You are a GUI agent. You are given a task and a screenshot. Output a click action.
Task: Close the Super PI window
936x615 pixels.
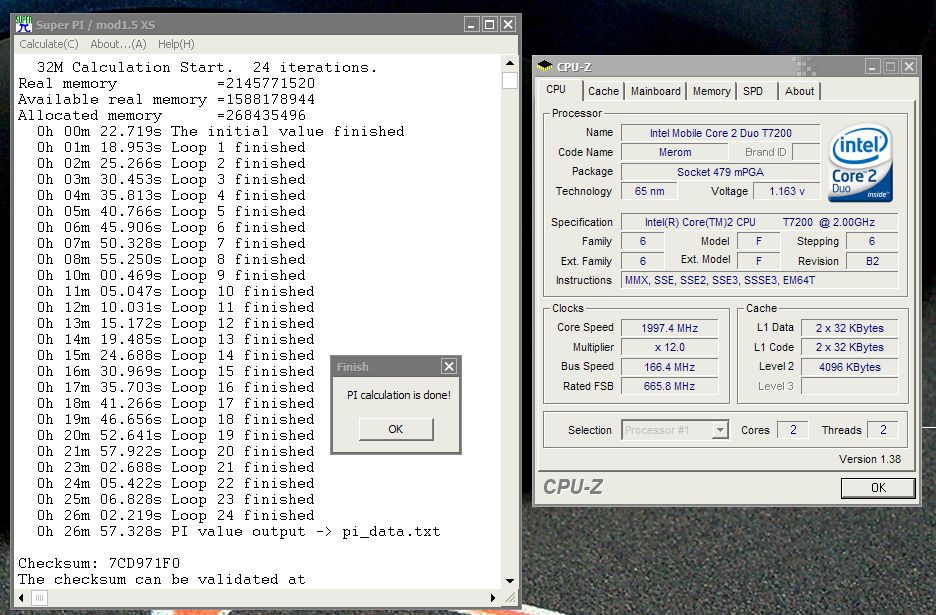coord(508,24)
